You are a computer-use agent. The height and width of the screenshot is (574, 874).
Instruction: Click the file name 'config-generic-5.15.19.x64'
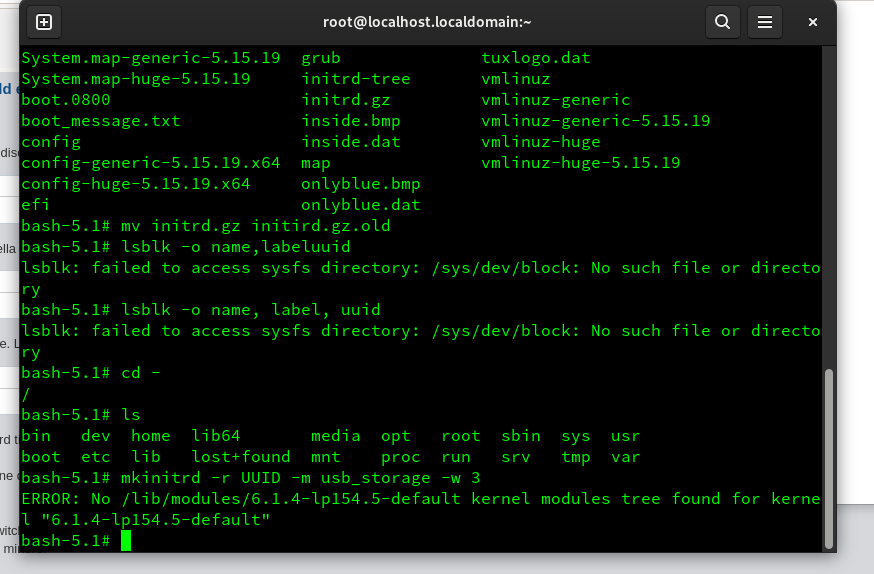pyautogui.click(x=151, y=163)
